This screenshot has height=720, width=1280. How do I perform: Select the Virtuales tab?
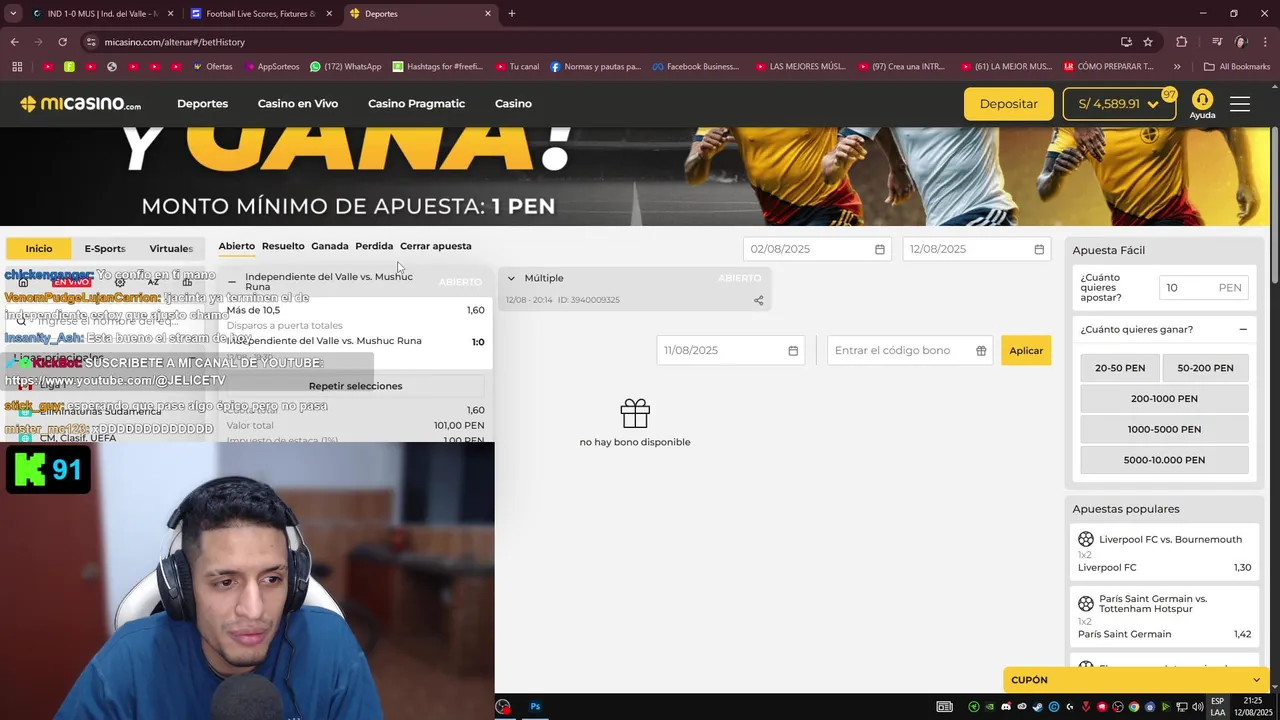pos(171,249)
